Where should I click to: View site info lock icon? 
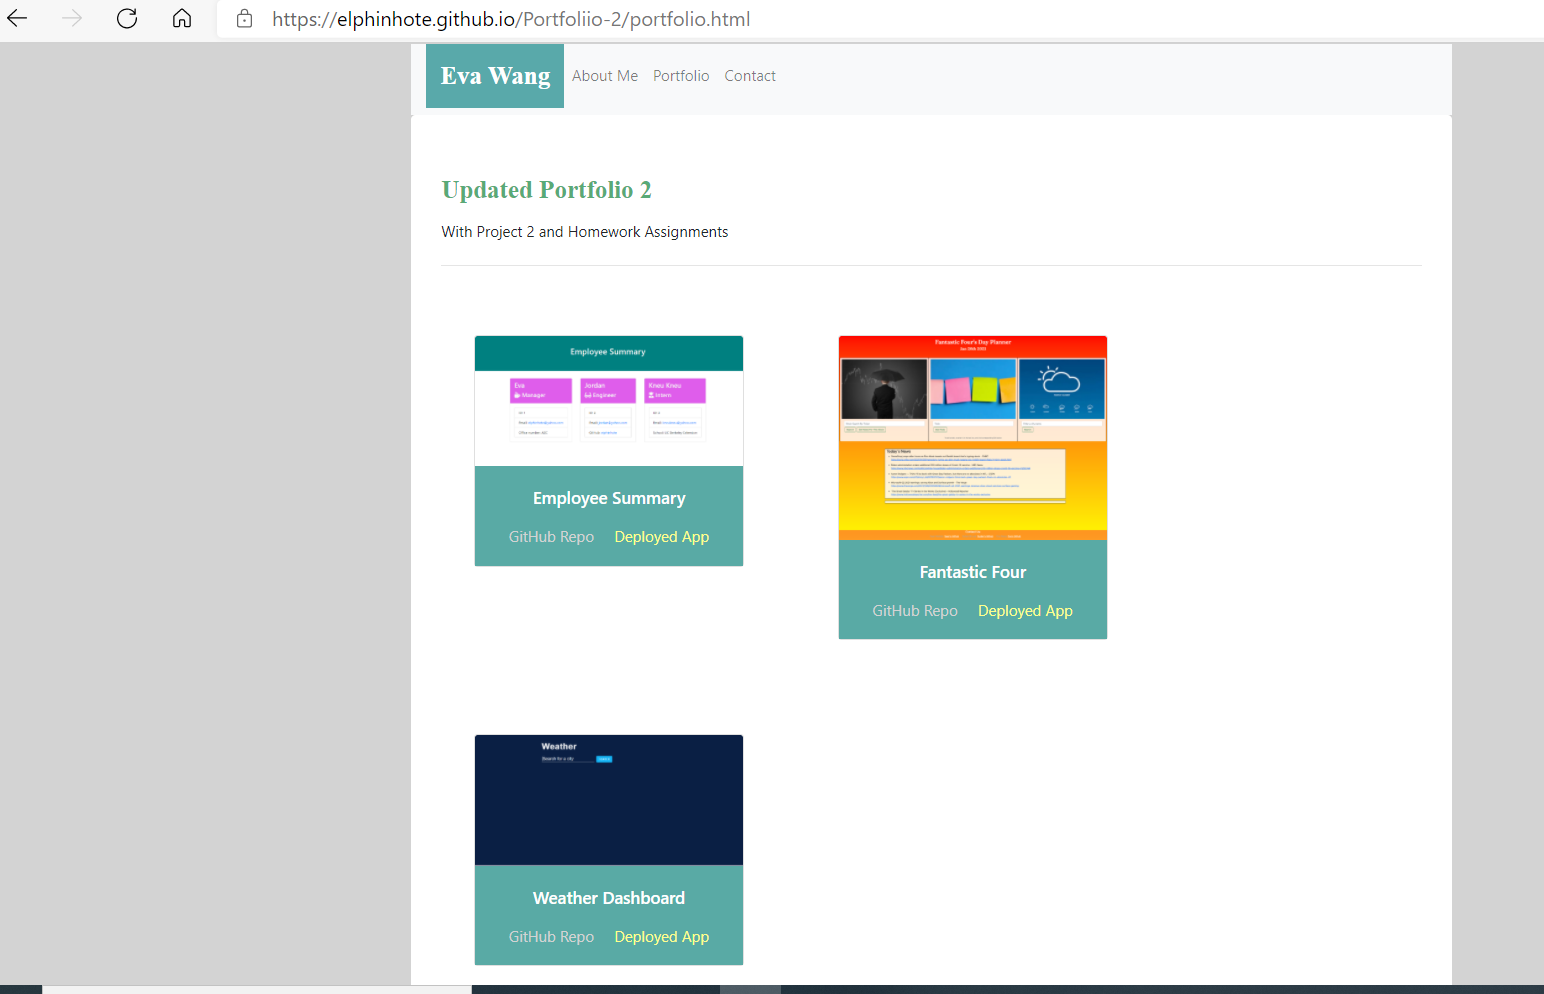point(245,19)
